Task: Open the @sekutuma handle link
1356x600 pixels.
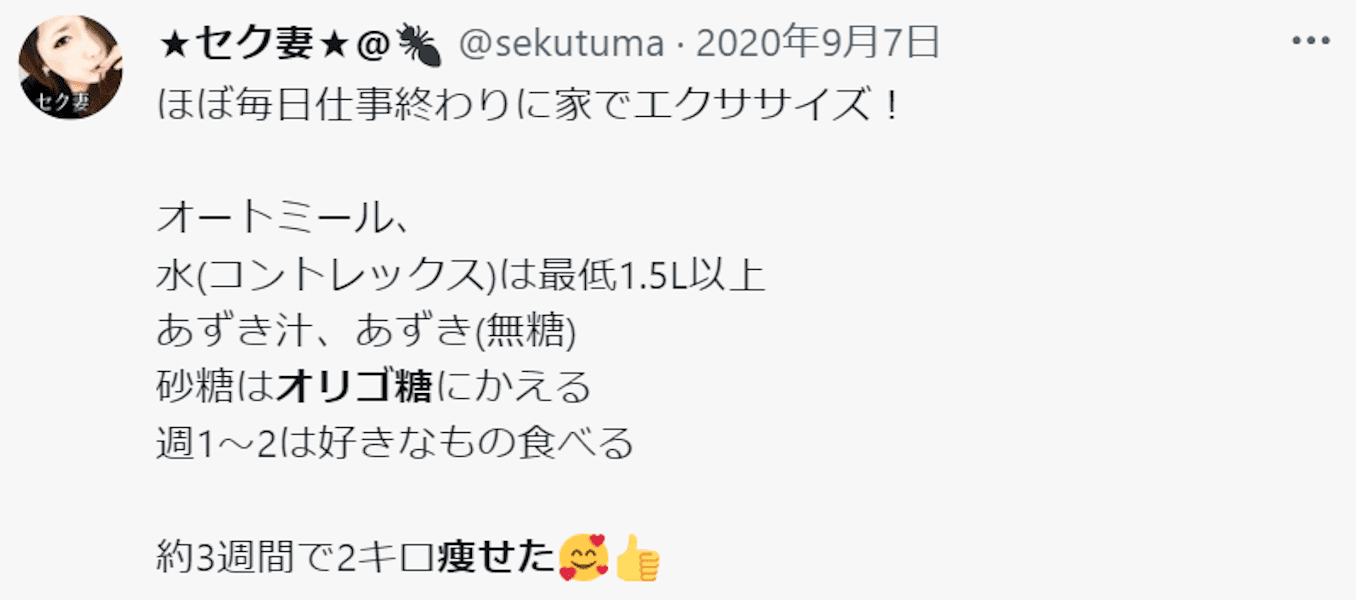Action: [562, 44]
